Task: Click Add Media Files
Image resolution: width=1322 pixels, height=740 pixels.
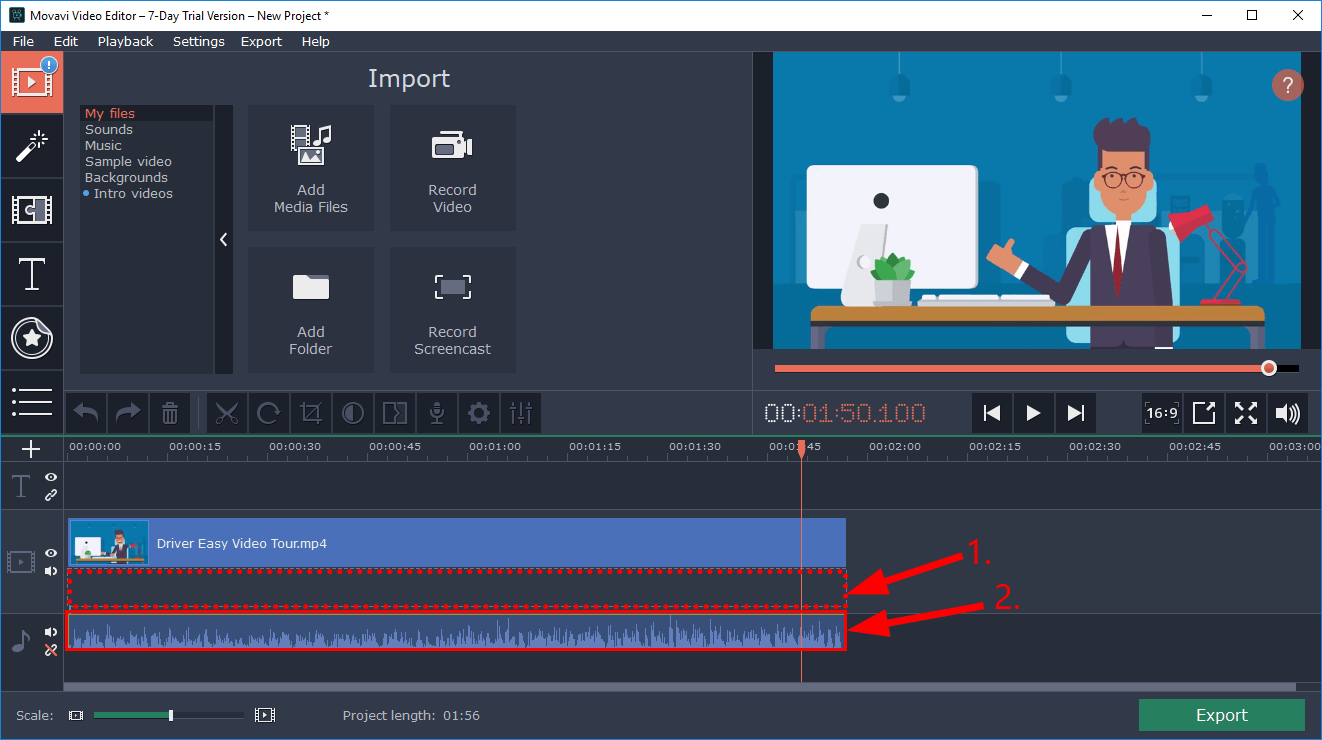Action: coord(310,168)
